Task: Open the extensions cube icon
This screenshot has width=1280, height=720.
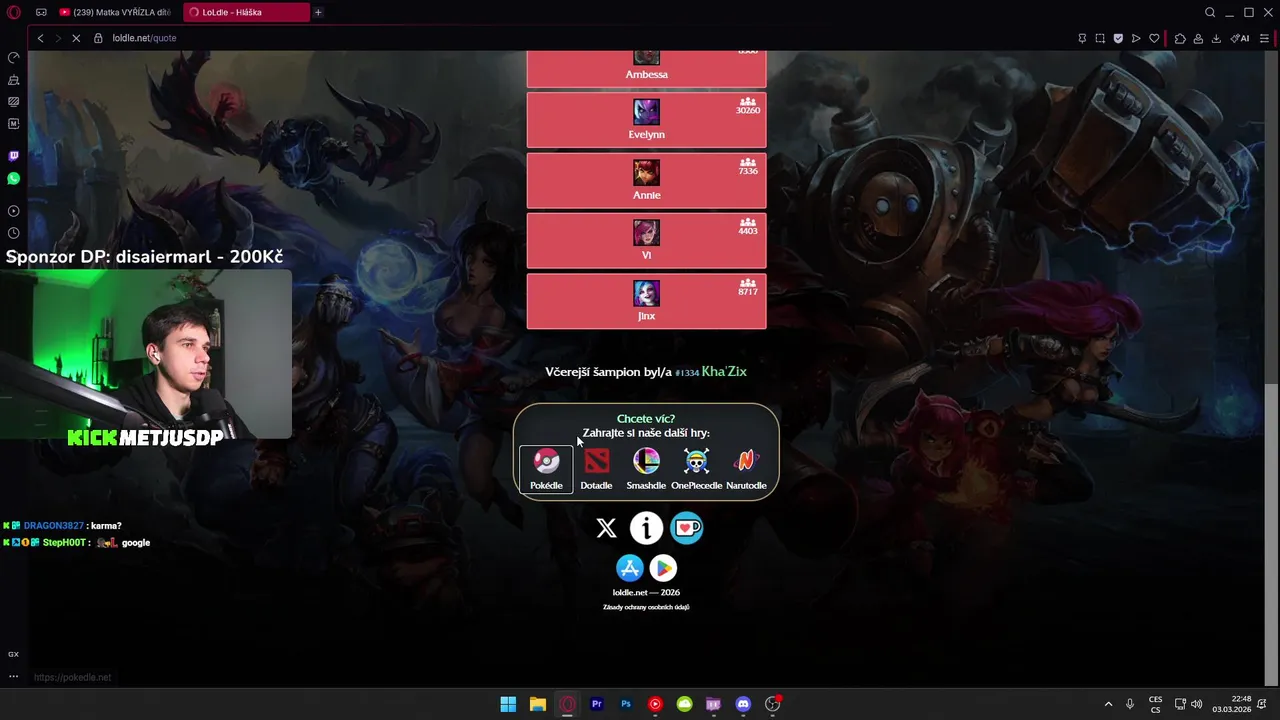Action: pos(1180,38)
